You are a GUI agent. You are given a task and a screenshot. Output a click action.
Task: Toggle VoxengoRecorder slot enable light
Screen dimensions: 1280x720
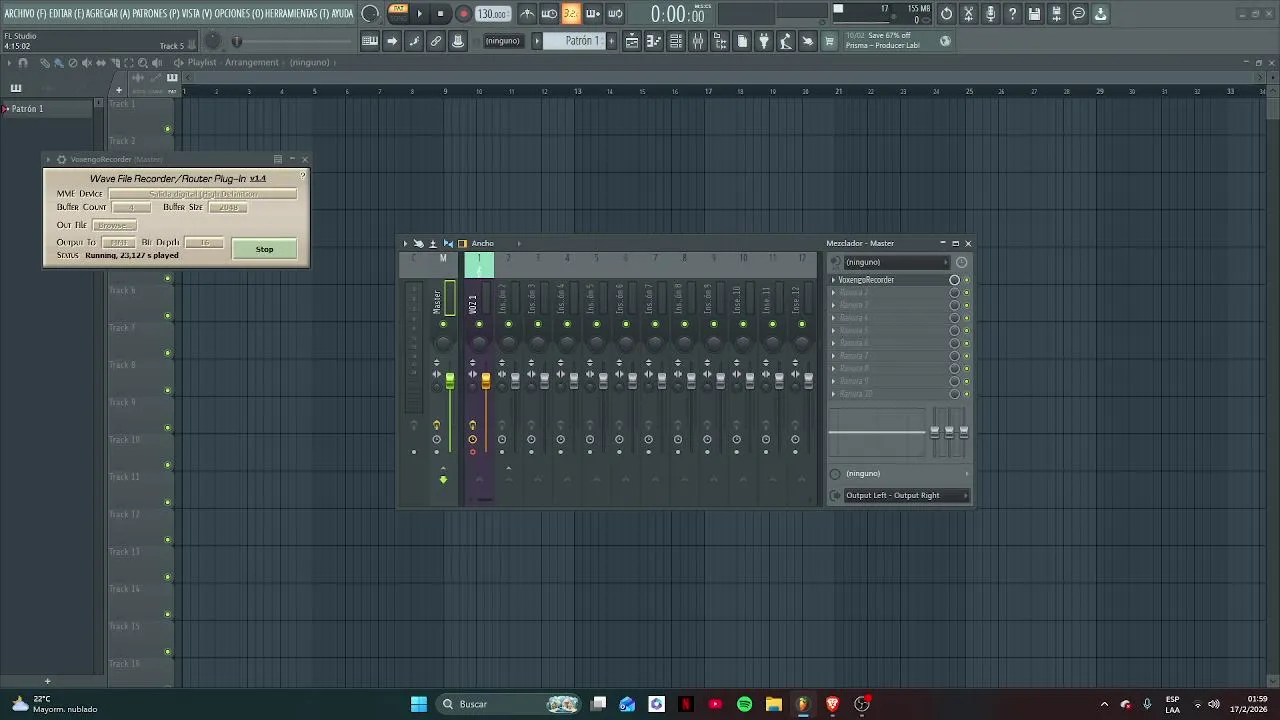[966, 280]
